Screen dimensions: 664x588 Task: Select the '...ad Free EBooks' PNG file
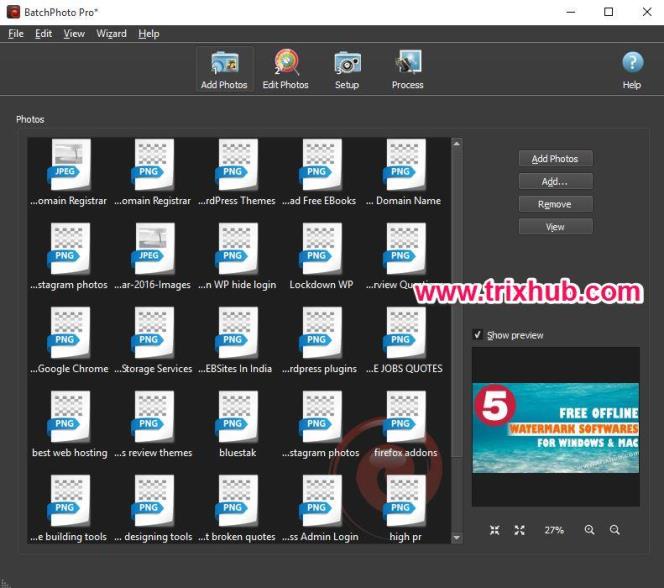[321, 173]
